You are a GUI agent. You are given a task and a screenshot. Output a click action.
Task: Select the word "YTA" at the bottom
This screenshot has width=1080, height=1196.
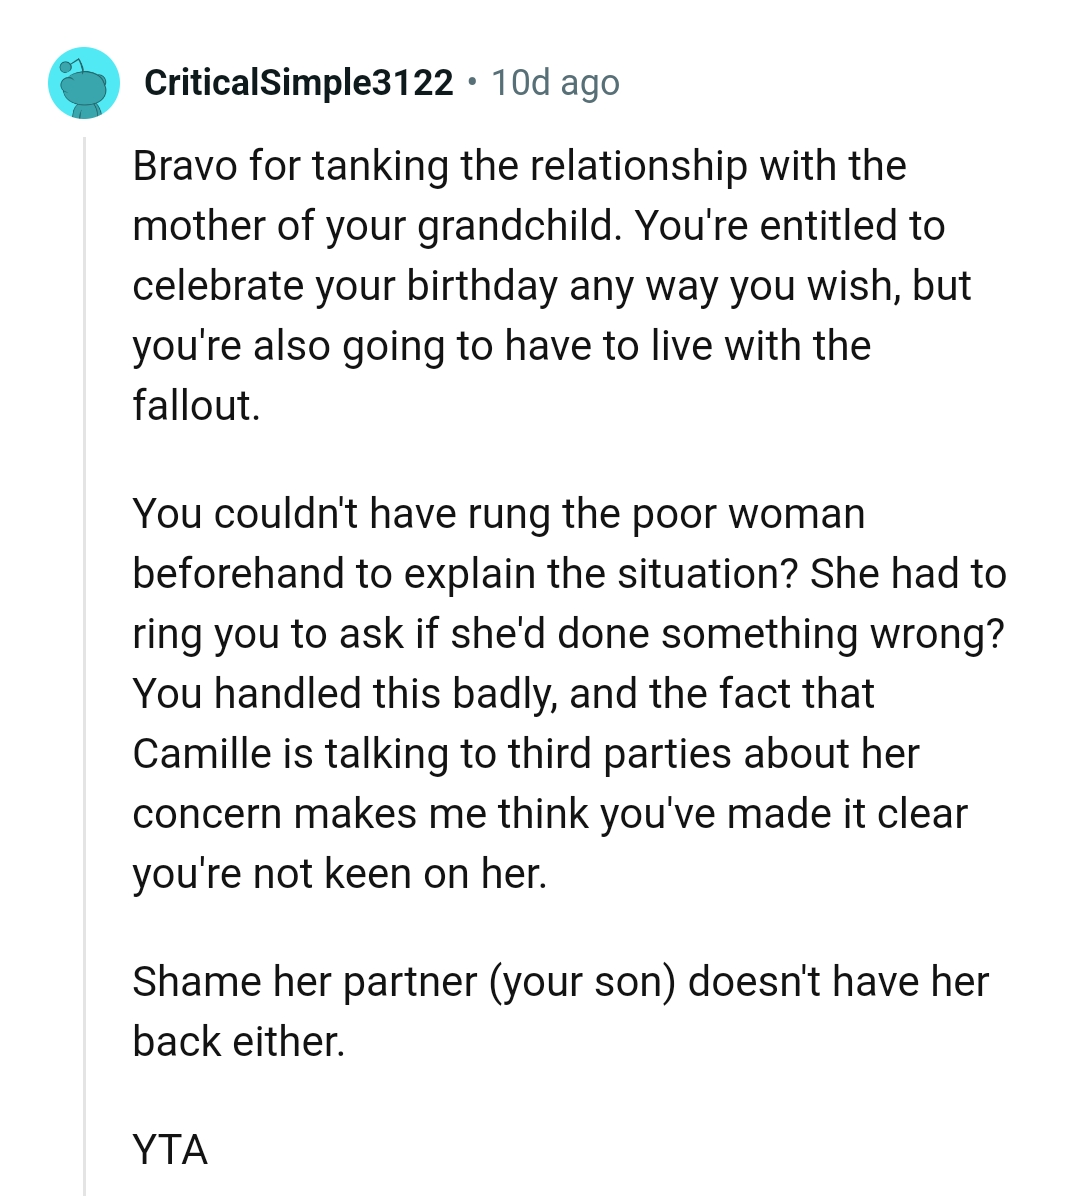pos(170,1151)
